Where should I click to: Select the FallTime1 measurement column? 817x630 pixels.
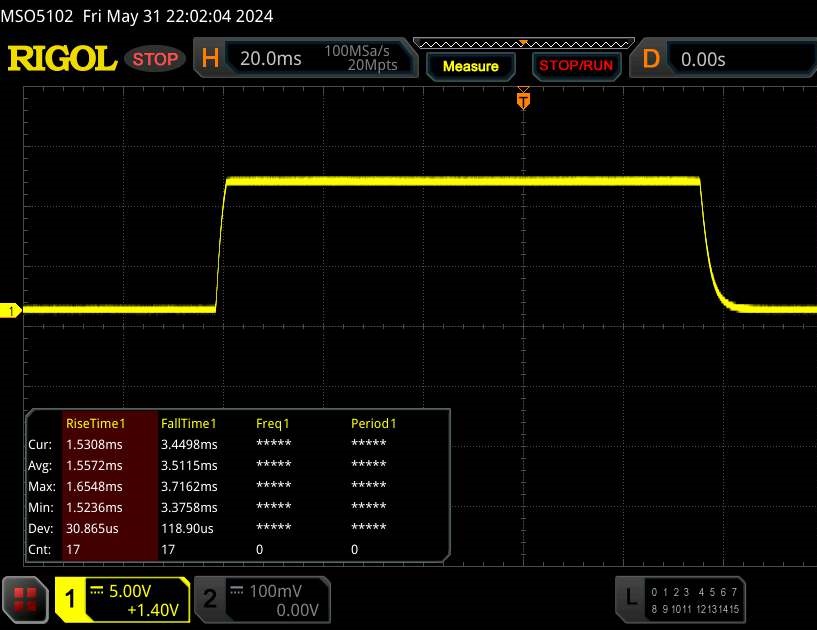[189, 423]
